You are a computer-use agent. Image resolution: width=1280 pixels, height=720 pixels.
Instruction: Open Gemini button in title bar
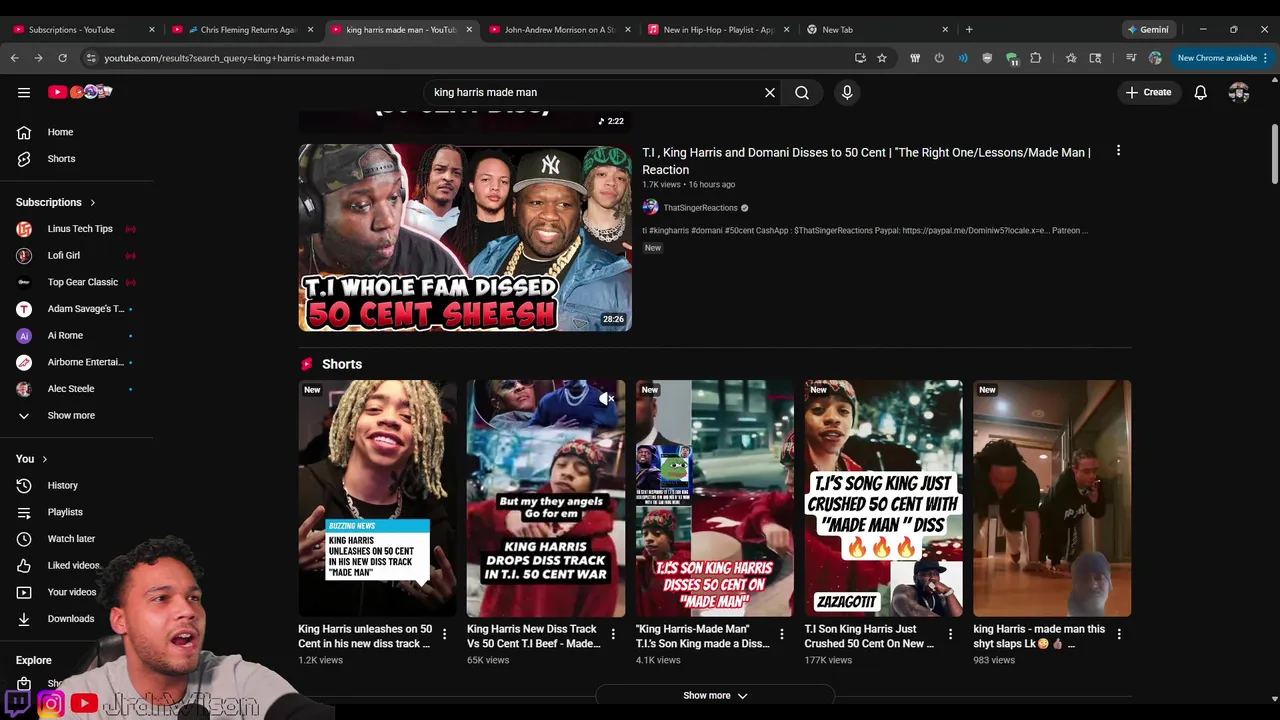pos(1147,30)
